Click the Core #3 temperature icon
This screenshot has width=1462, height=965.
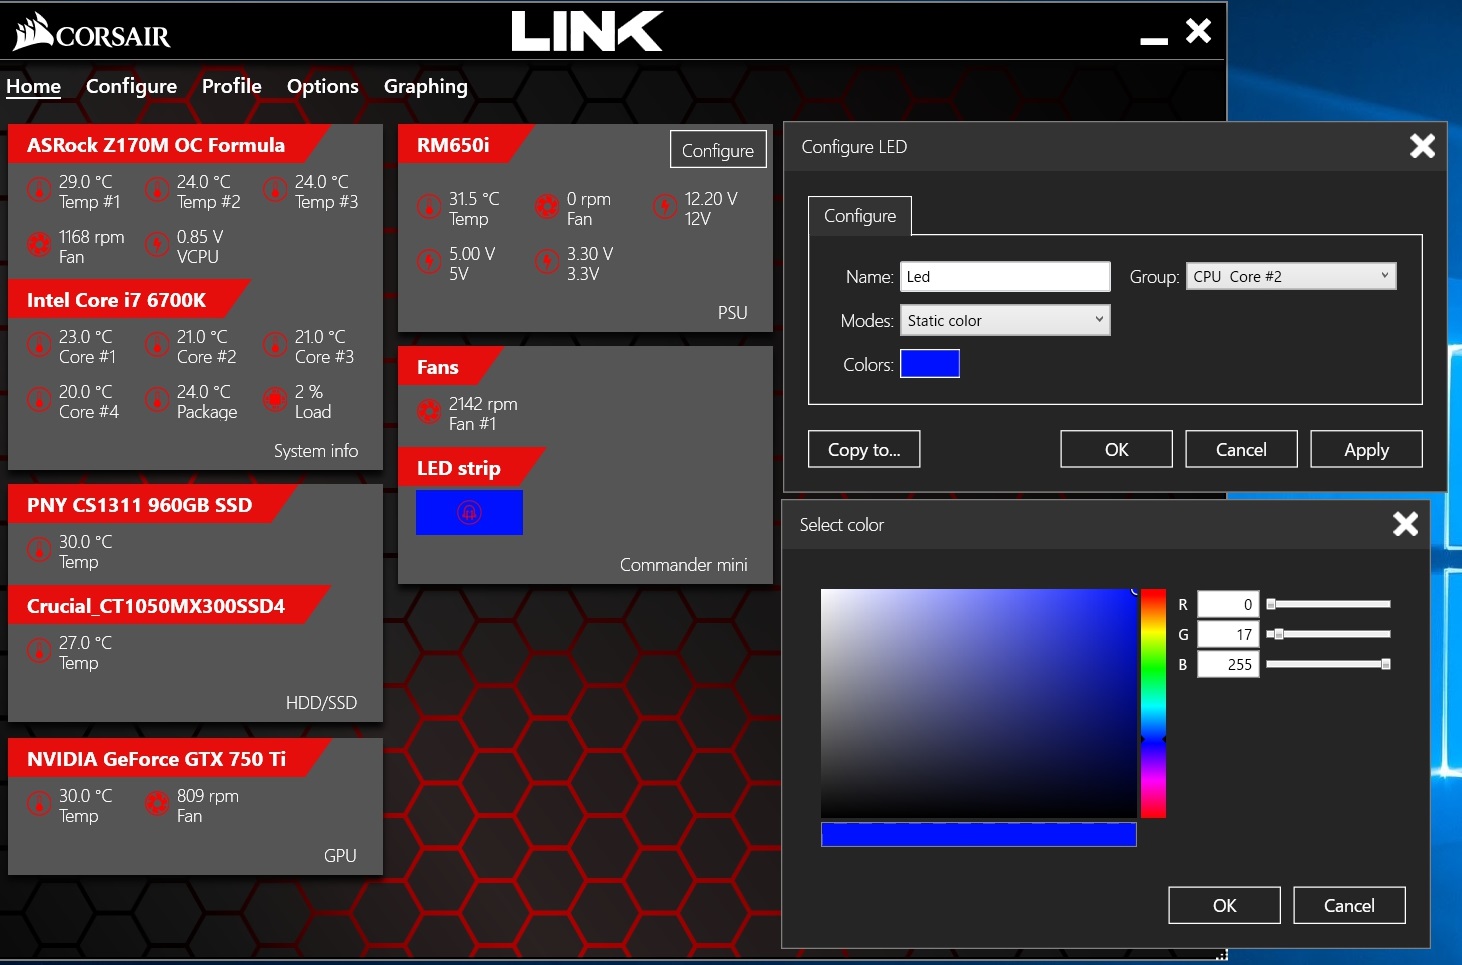pos(275,344)
